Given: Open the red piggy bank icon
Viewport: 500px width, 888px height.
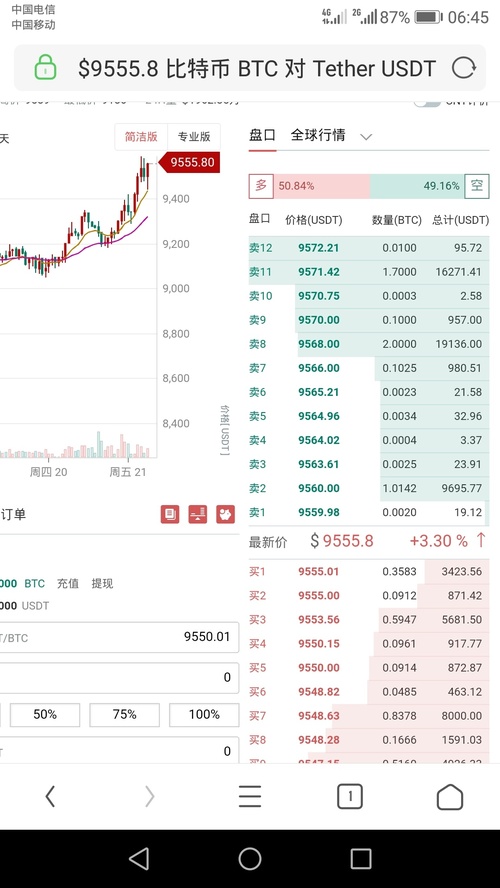Looking at the screenshot, I should (x=225, y=514).
